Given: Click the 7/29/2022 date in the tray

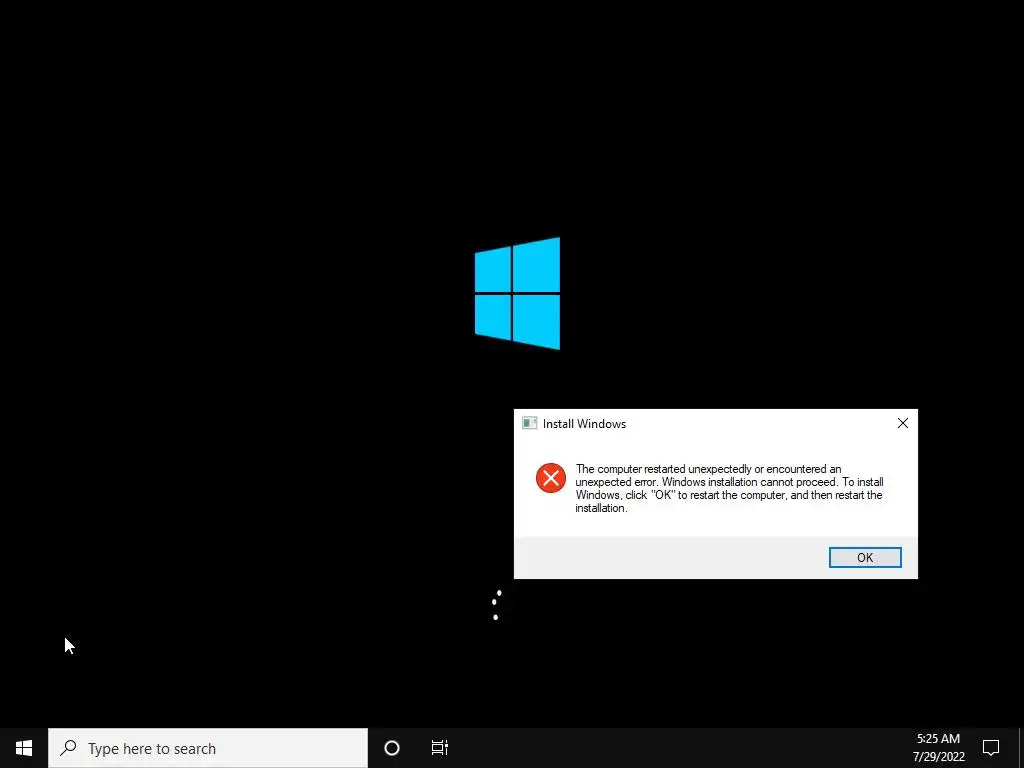Looking at the screenshot, I should point(938,758).
